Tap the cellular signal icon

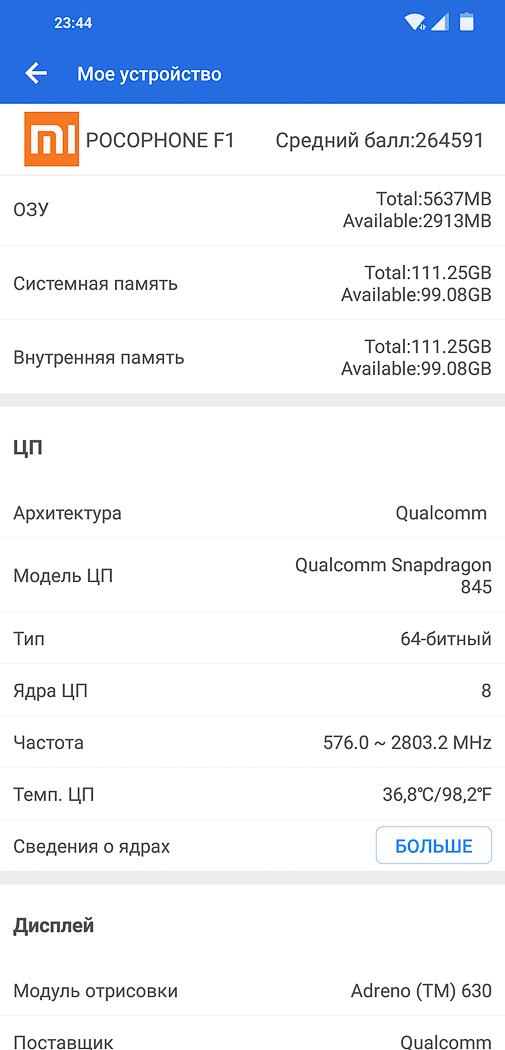440,22
